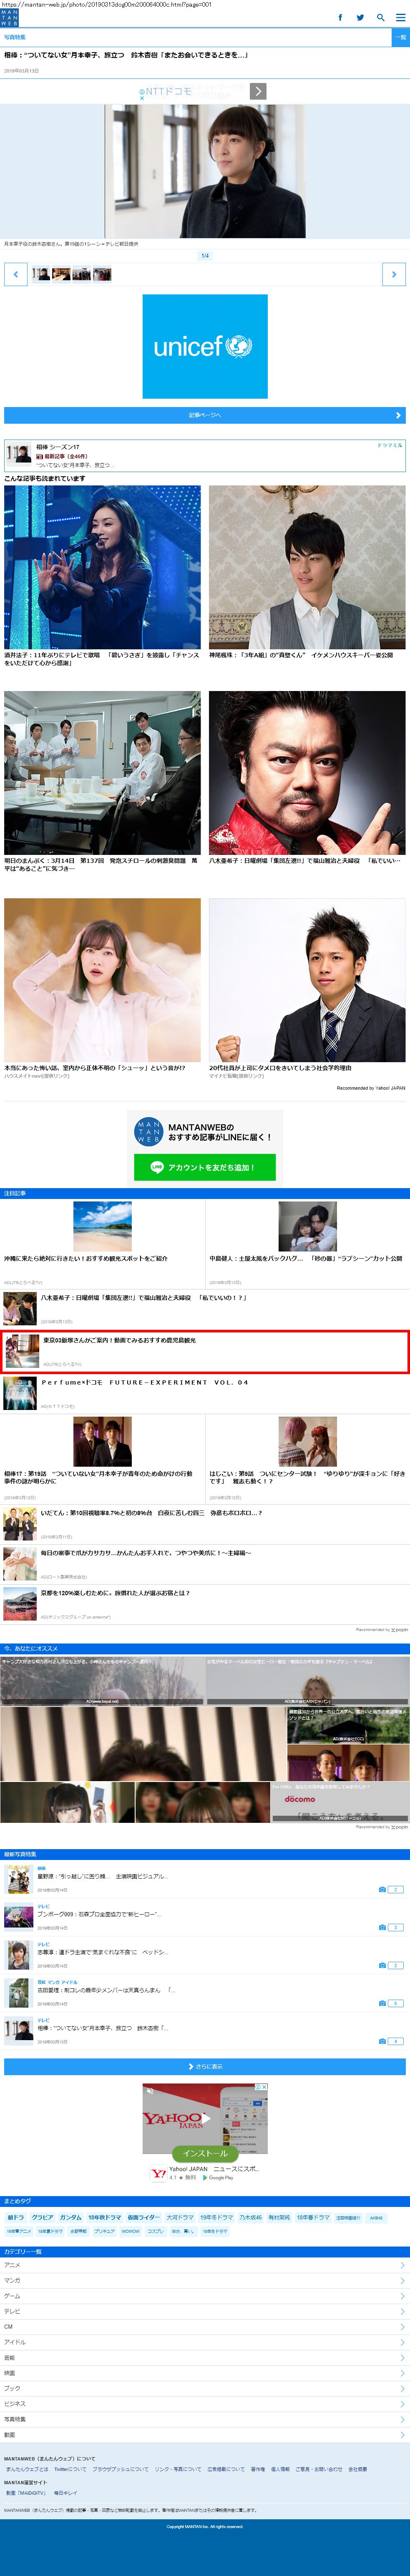The image size is (410, 2576).
Task: Click the arrow button on NTT docomo ad
Action: point(258,91)
